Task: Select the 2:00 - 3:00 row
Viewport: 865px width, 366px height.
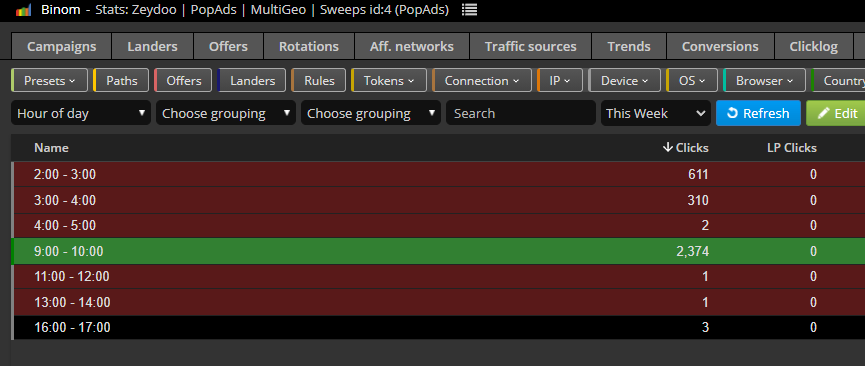Action: [x=438, y=174]
